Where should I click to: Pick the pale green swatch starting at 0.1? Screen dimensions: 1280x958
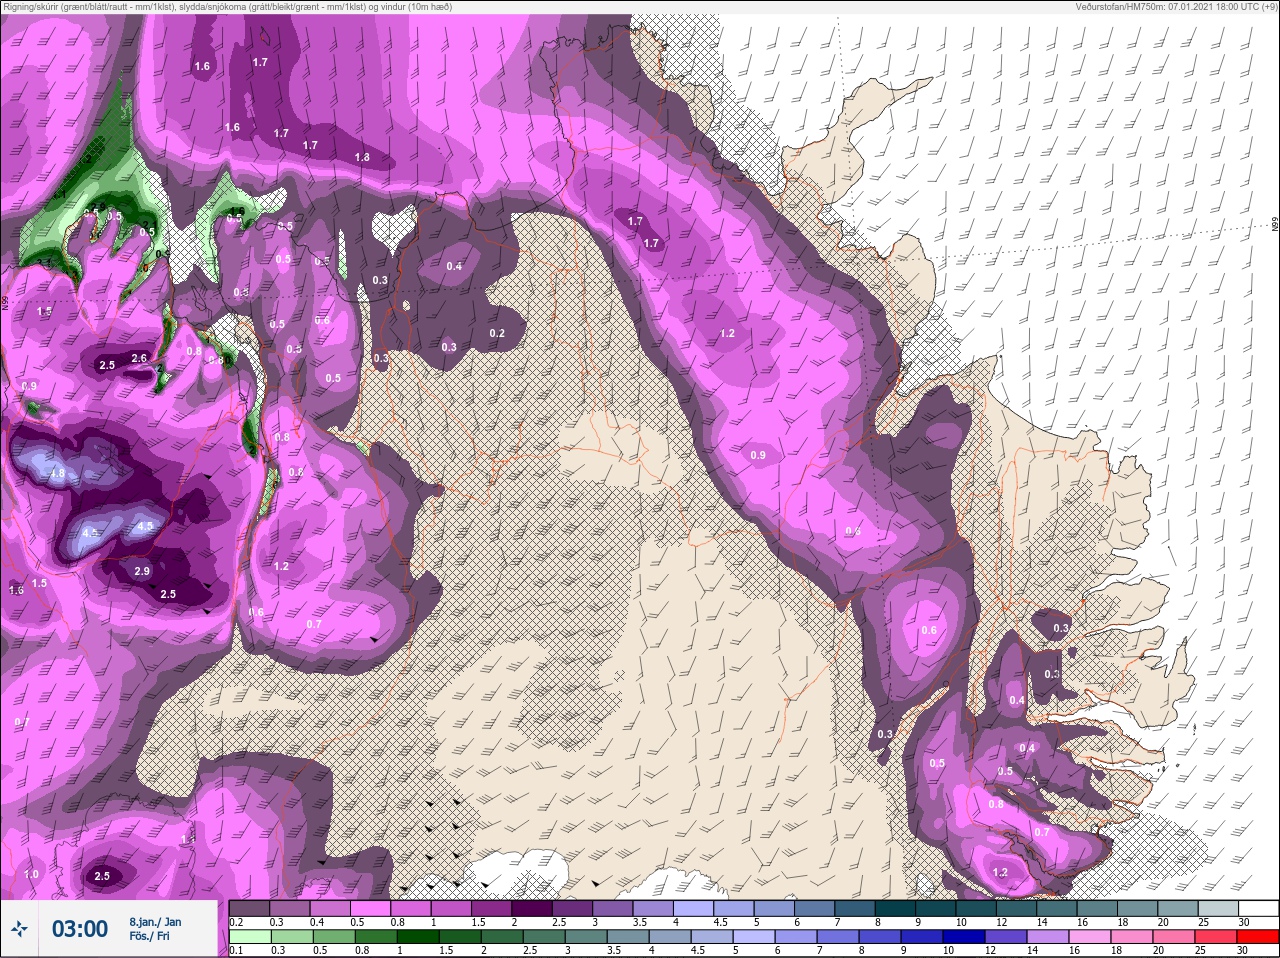249,937
